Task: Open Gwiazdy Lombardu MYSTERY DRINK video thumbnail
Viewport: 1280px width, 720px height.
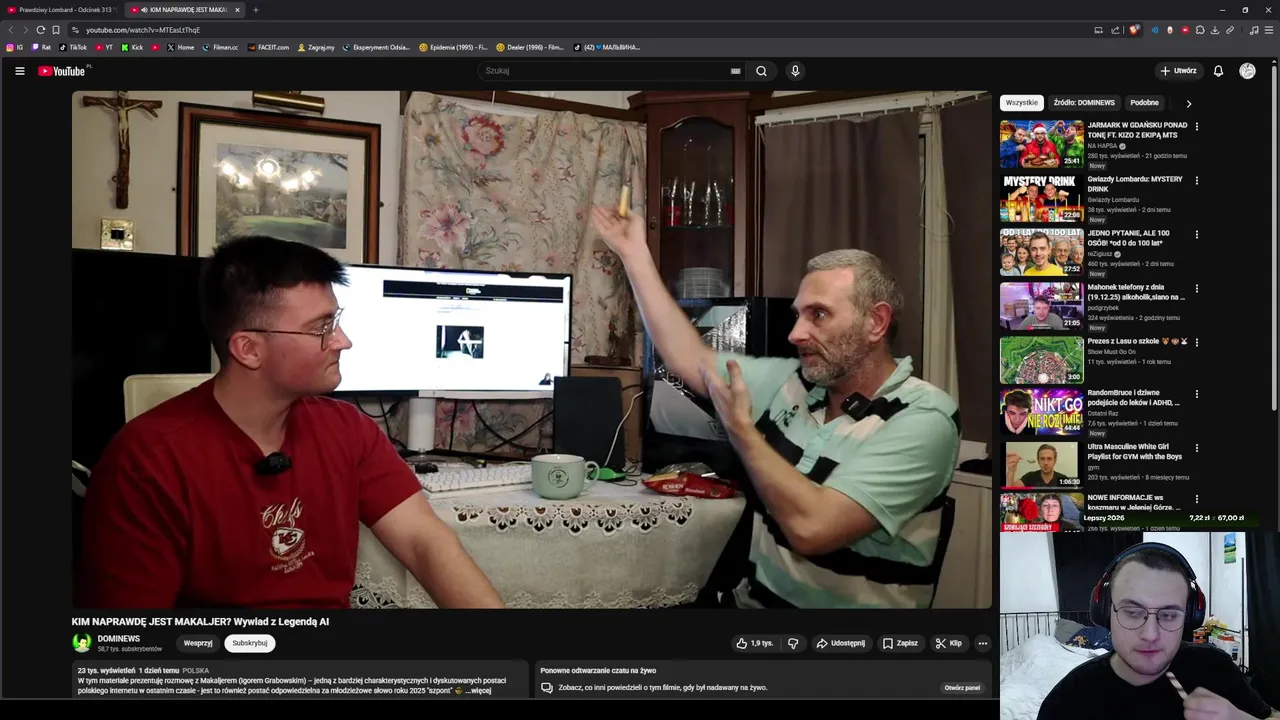Action: [1041, 198]
